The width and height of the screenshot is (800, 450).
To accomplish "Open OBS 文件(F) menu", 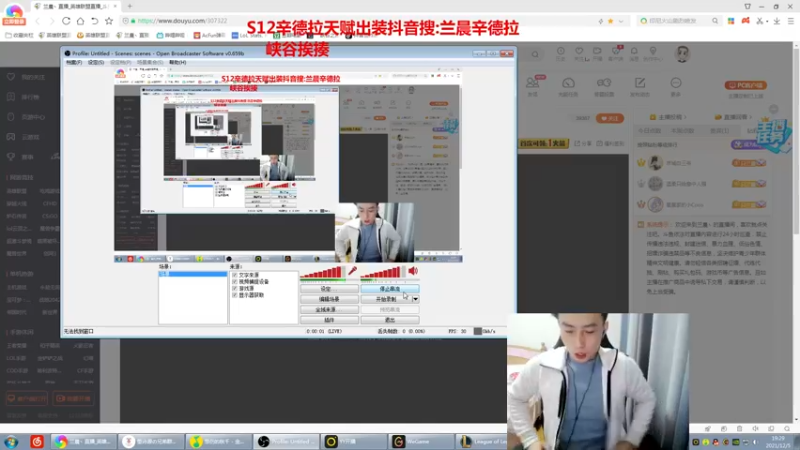I will (74, 62).
